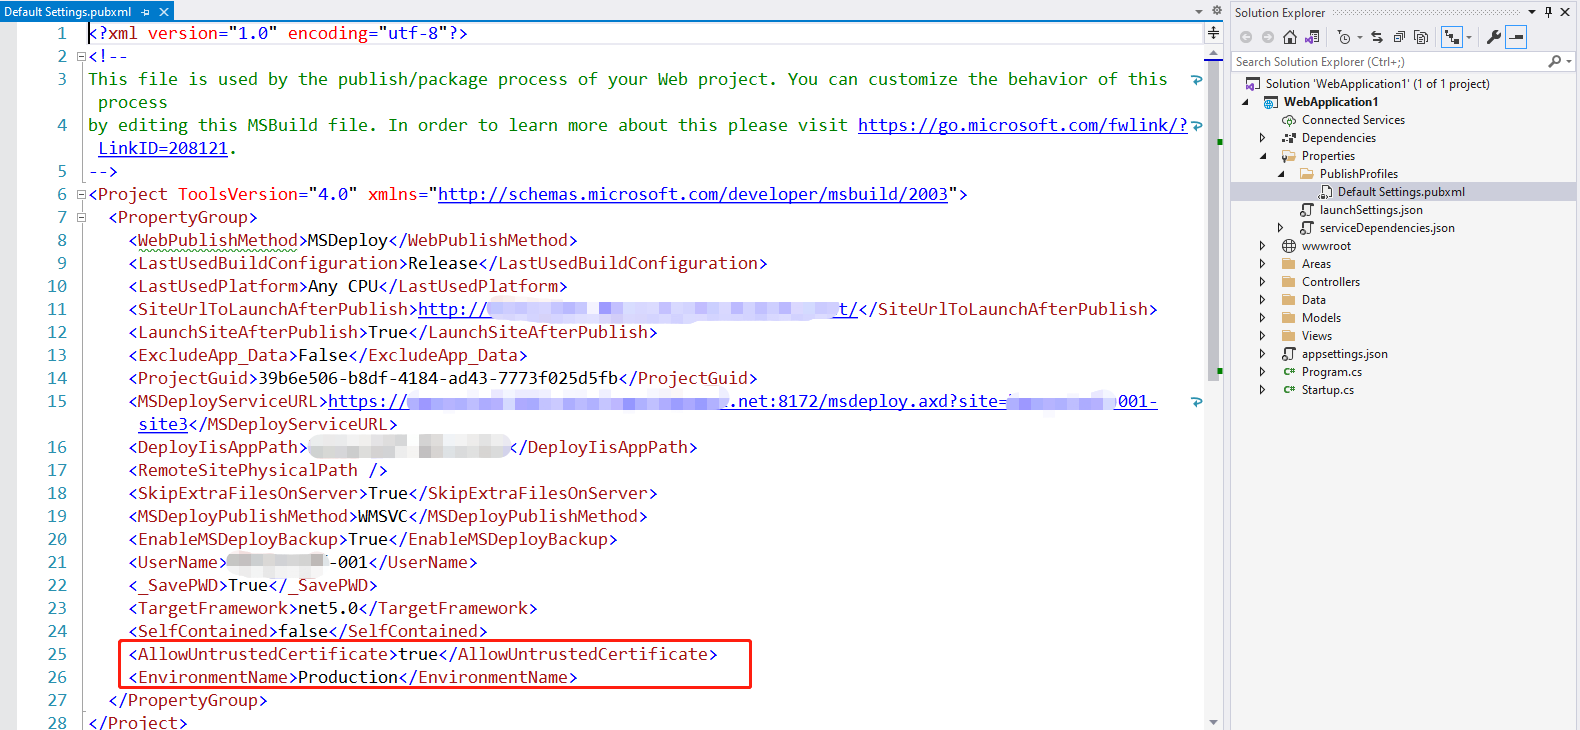This screenshot has height=730, width=1580.
Task: Click the SiteUrlToLaunchAfterPublish URL
Action: tap(637, 310)
